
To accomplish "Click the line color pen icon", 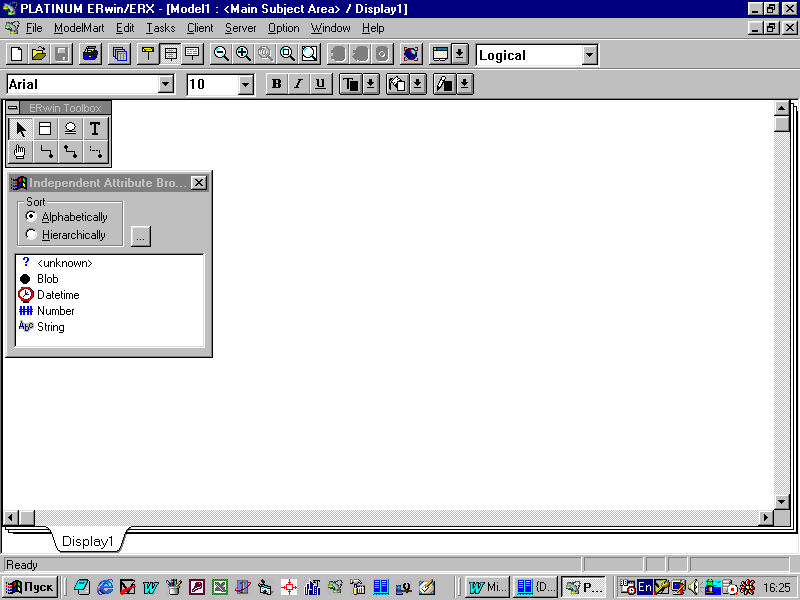I will pos(444,84).
